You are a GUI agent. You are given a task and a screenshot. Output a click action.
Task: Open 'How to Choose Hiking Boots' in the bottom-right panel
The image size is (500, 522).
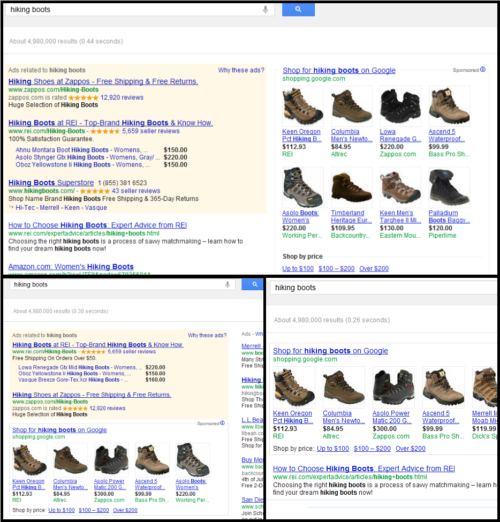(364, 469)
